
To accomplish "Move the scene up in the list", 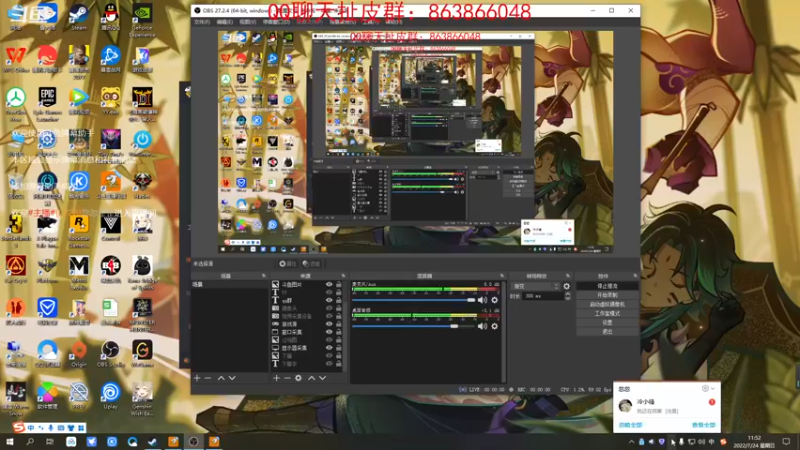I will [221, 378].
